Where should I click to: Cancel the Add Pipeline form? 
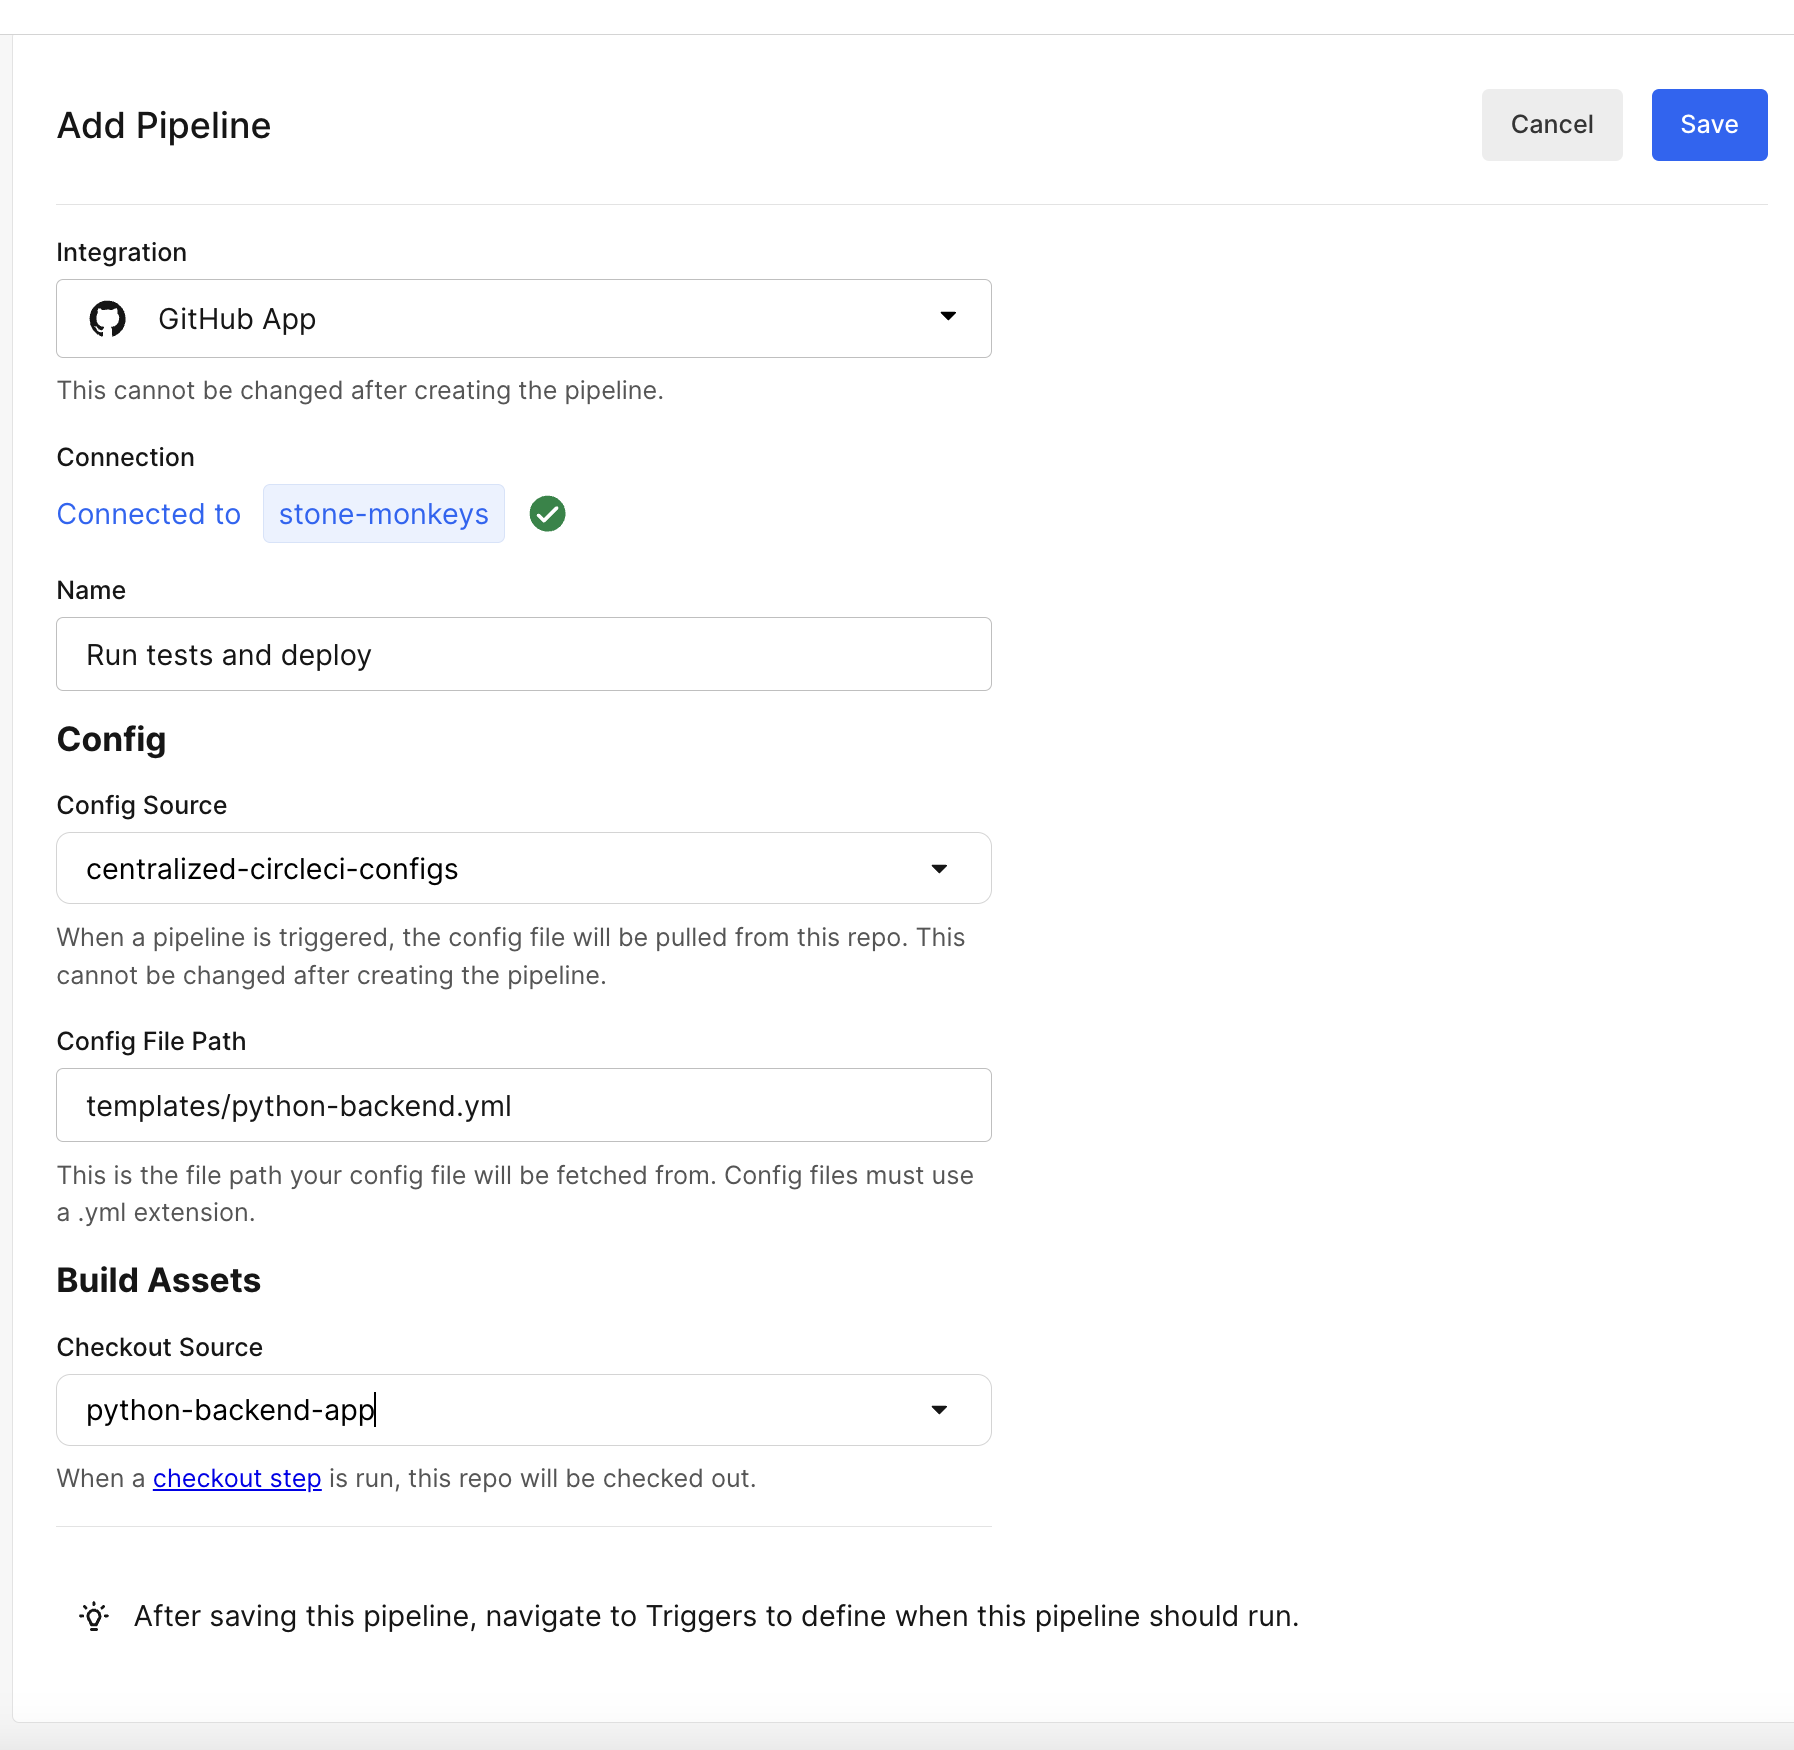(1551, 124)
